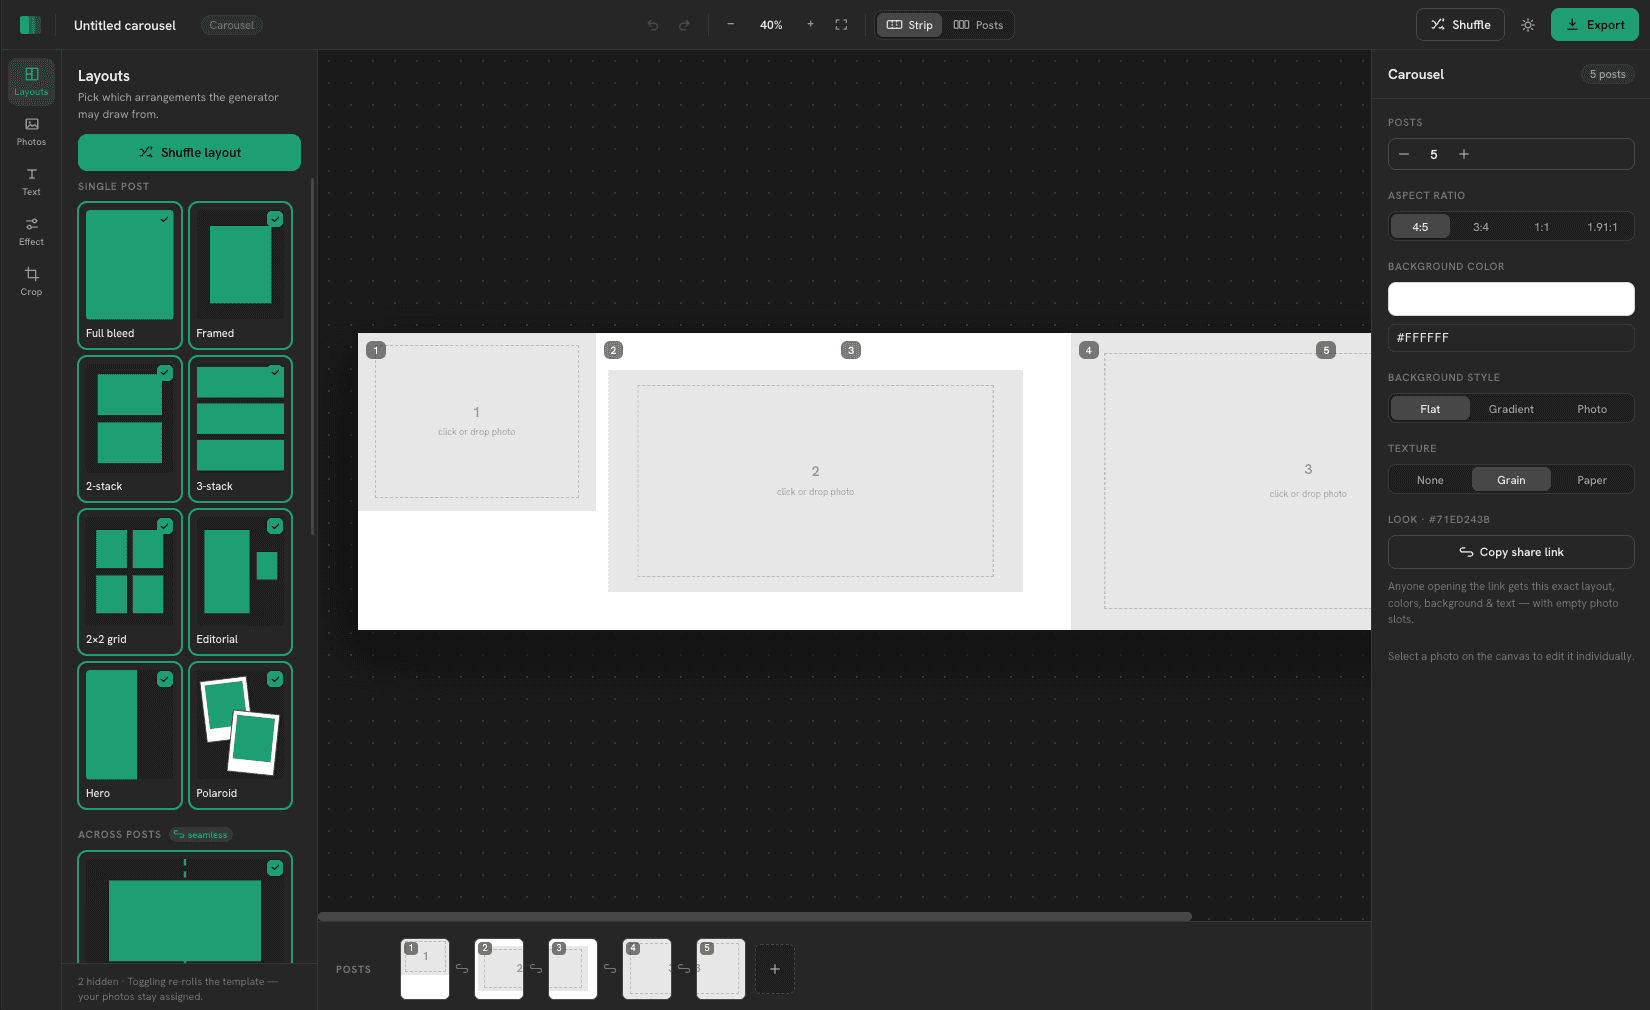The image size is (1650, 1010).
Task: Set background style to Gradient
Action: pyautogui.click(x=1511, y=409)
